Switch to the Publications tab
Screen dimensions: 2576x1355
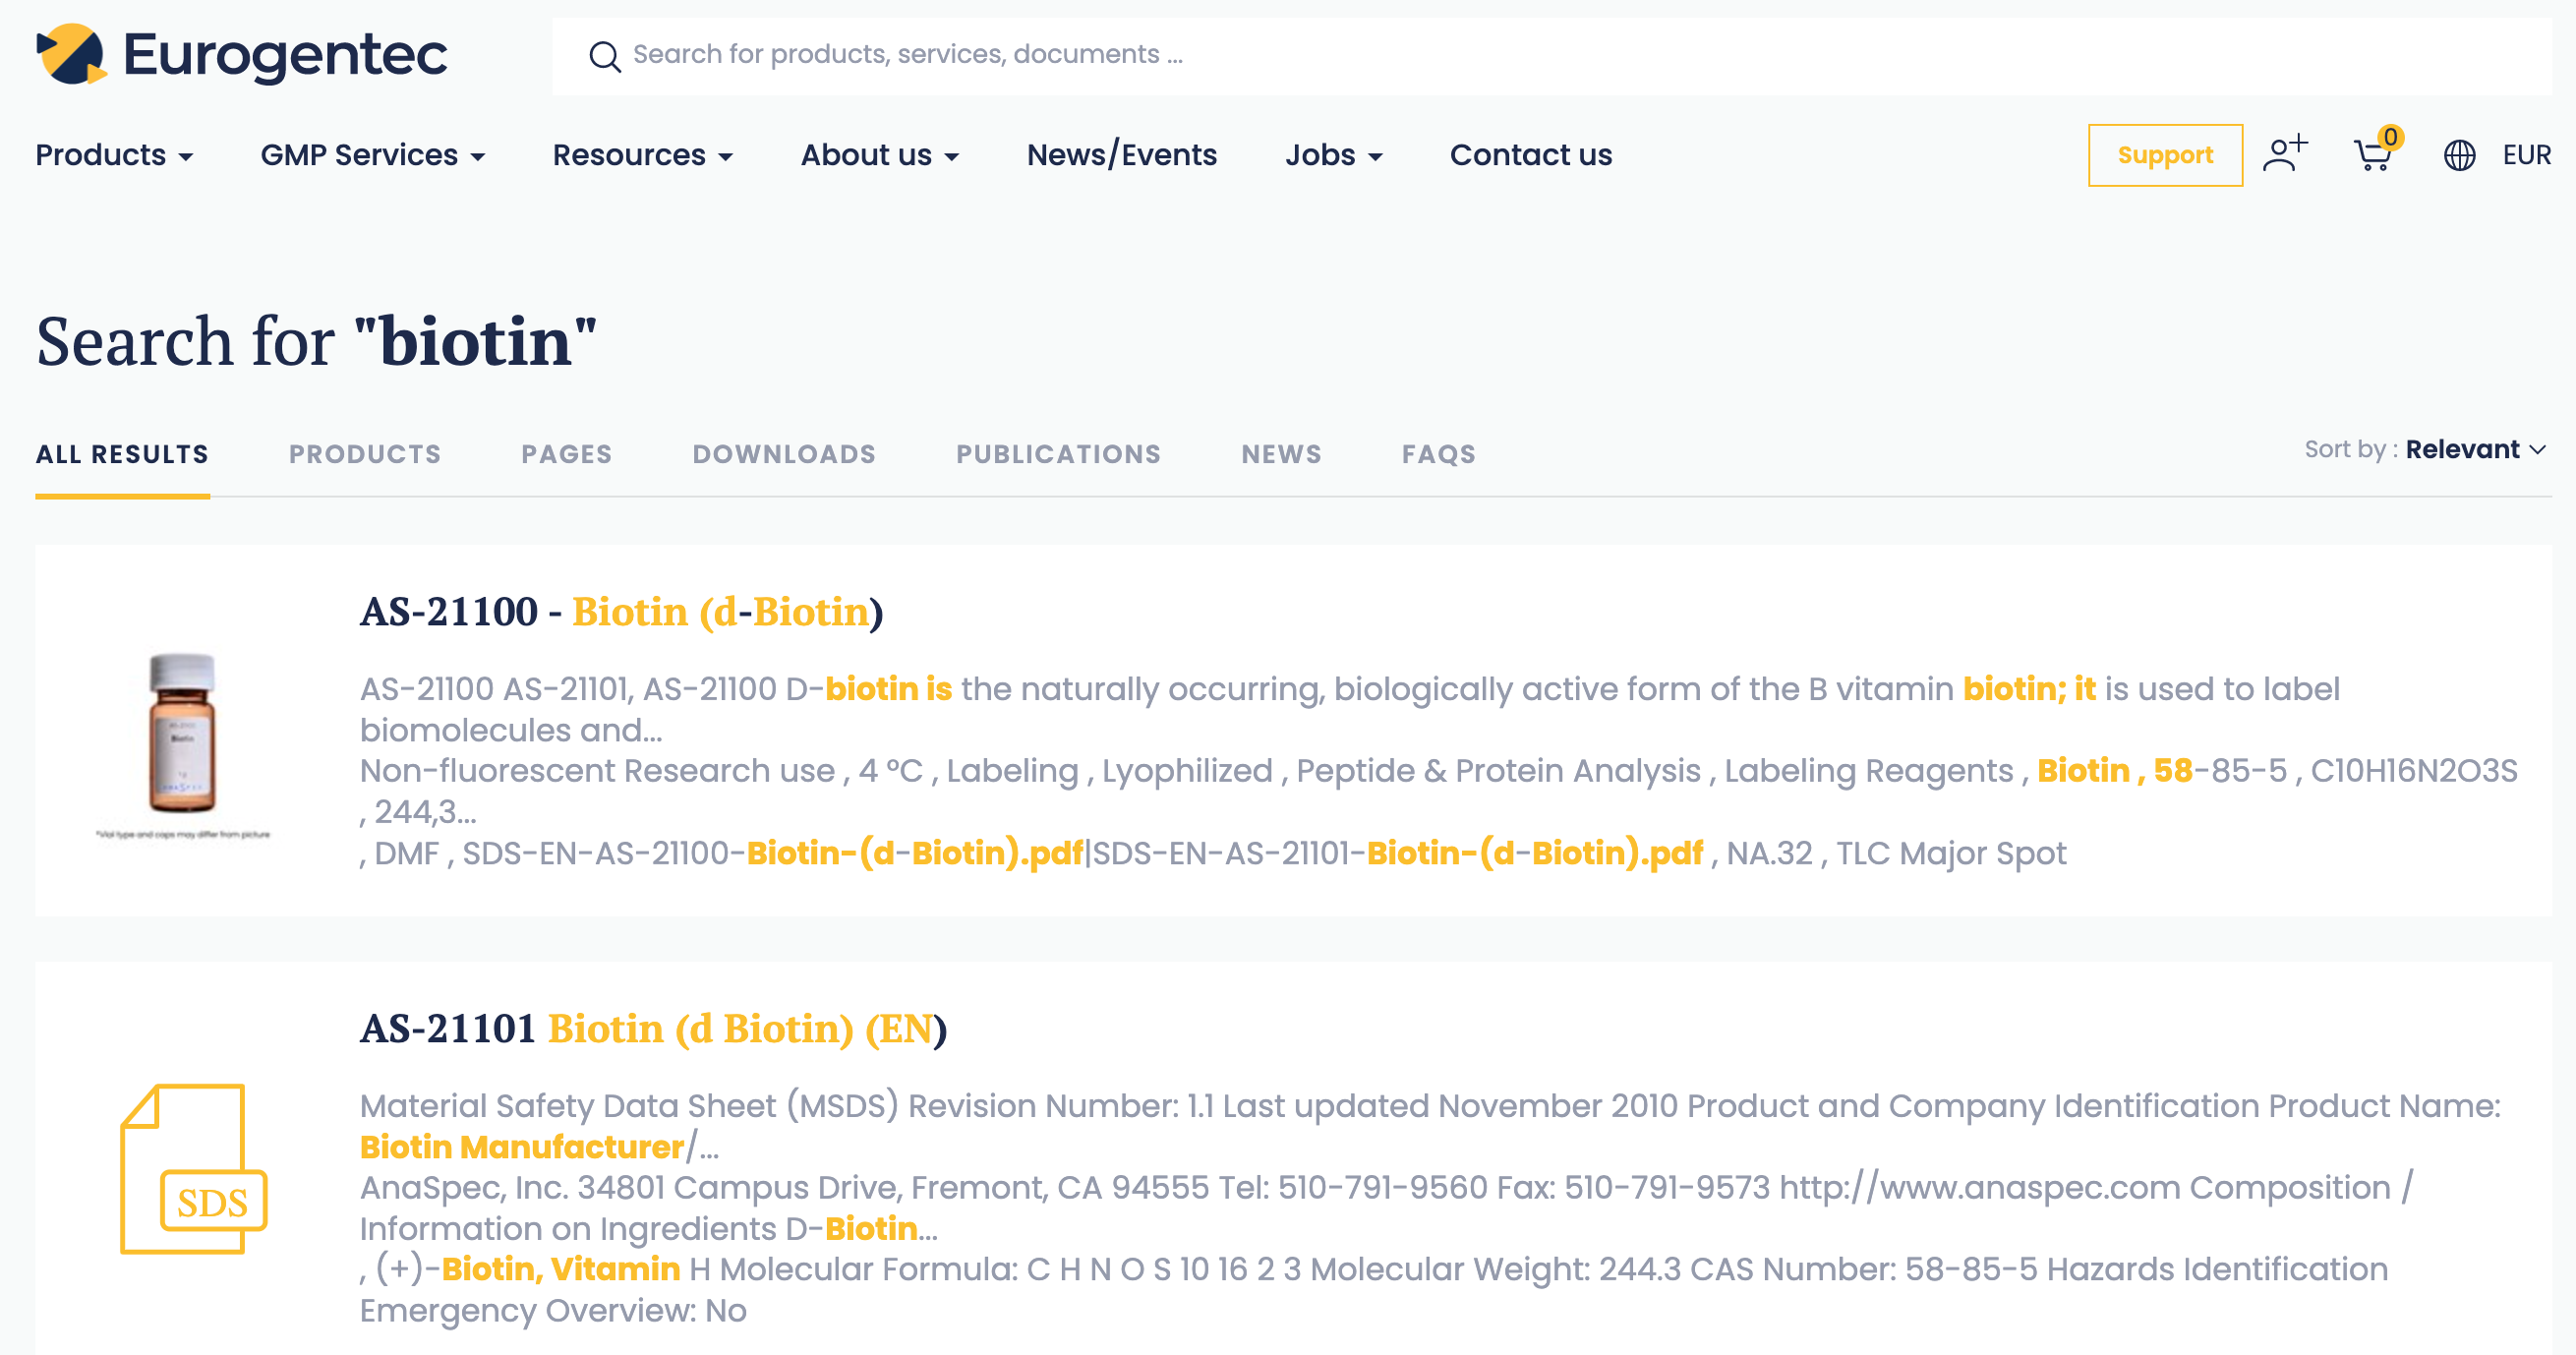1058,454
